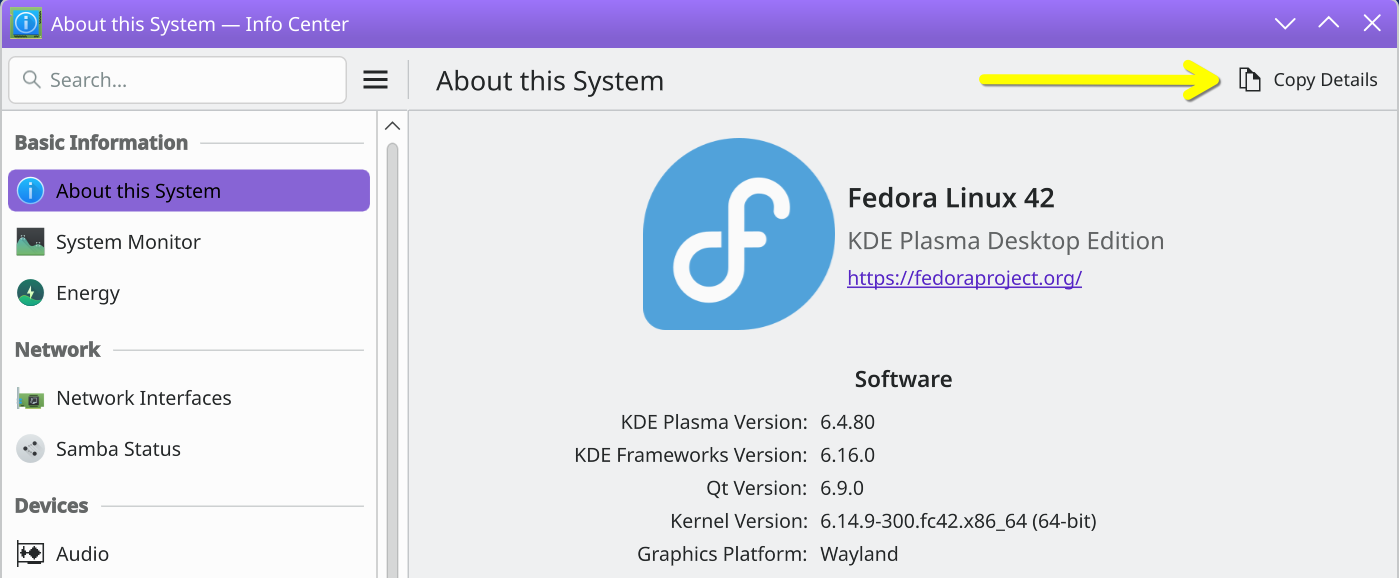Click the Info Center titlebar app icon
This screenshot has width=1399, height=578.
[x=25, y=23]
